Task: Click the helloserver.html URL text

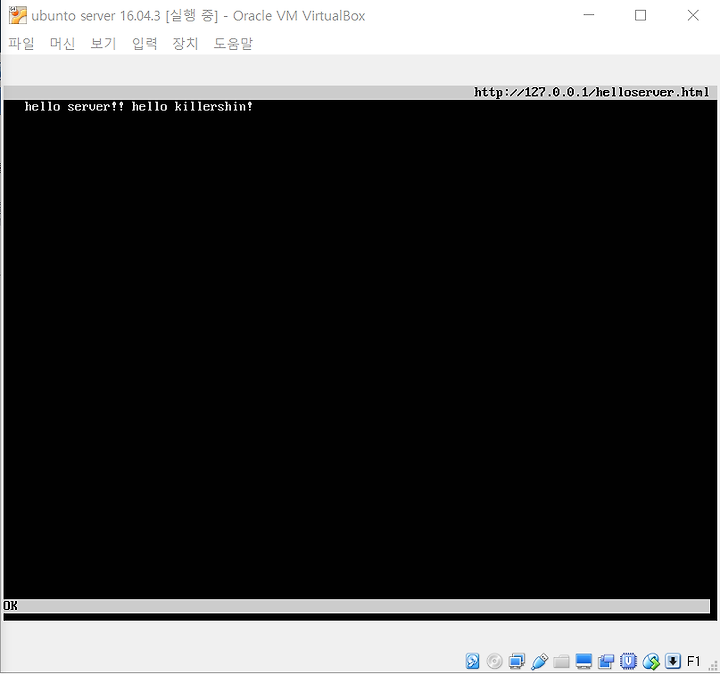Action: [591, 92]
